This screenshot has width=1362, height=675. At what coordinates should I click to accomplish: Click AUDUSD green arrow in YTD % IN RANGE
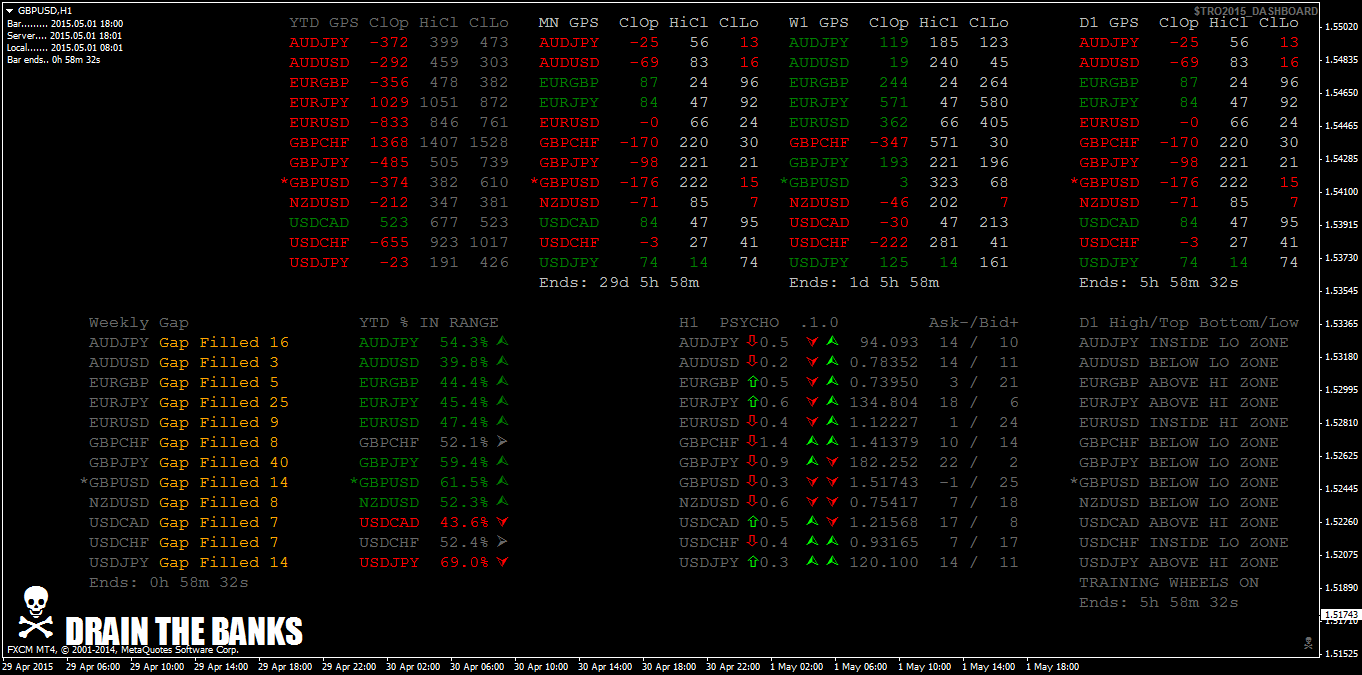click(502, 362)
